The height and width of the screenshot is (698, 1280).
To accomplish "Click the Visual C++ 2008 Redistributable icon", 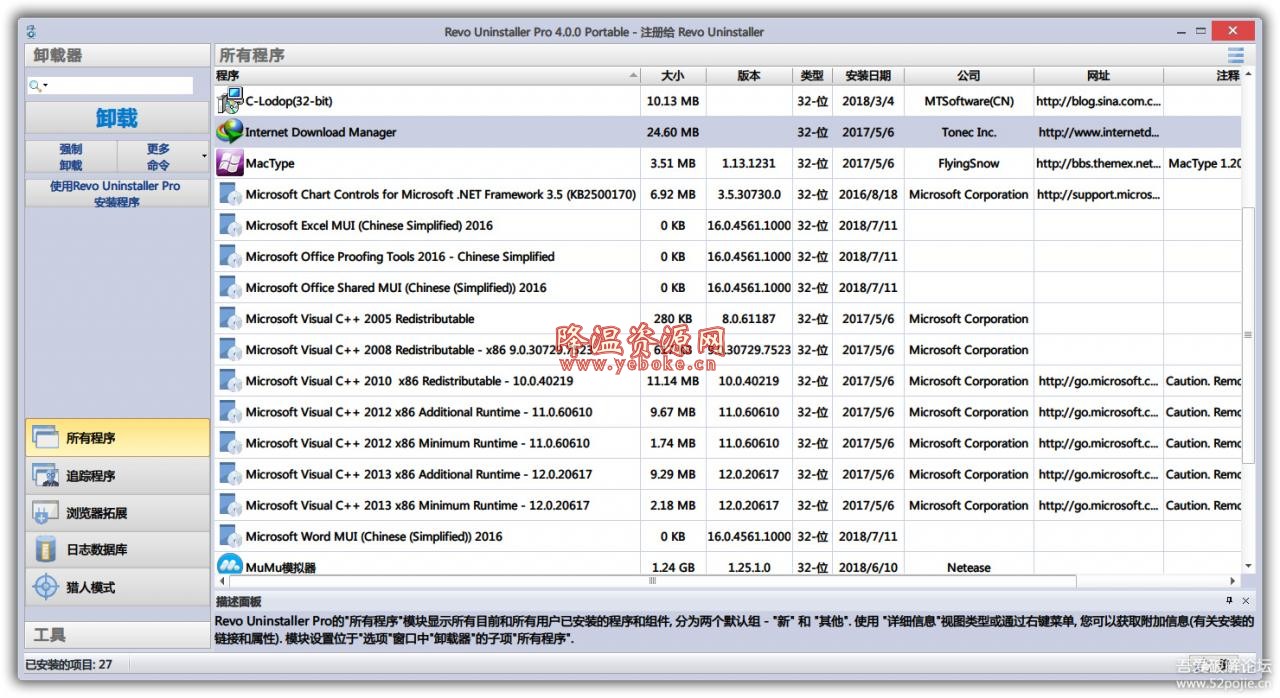I will [x=230, y=349].
